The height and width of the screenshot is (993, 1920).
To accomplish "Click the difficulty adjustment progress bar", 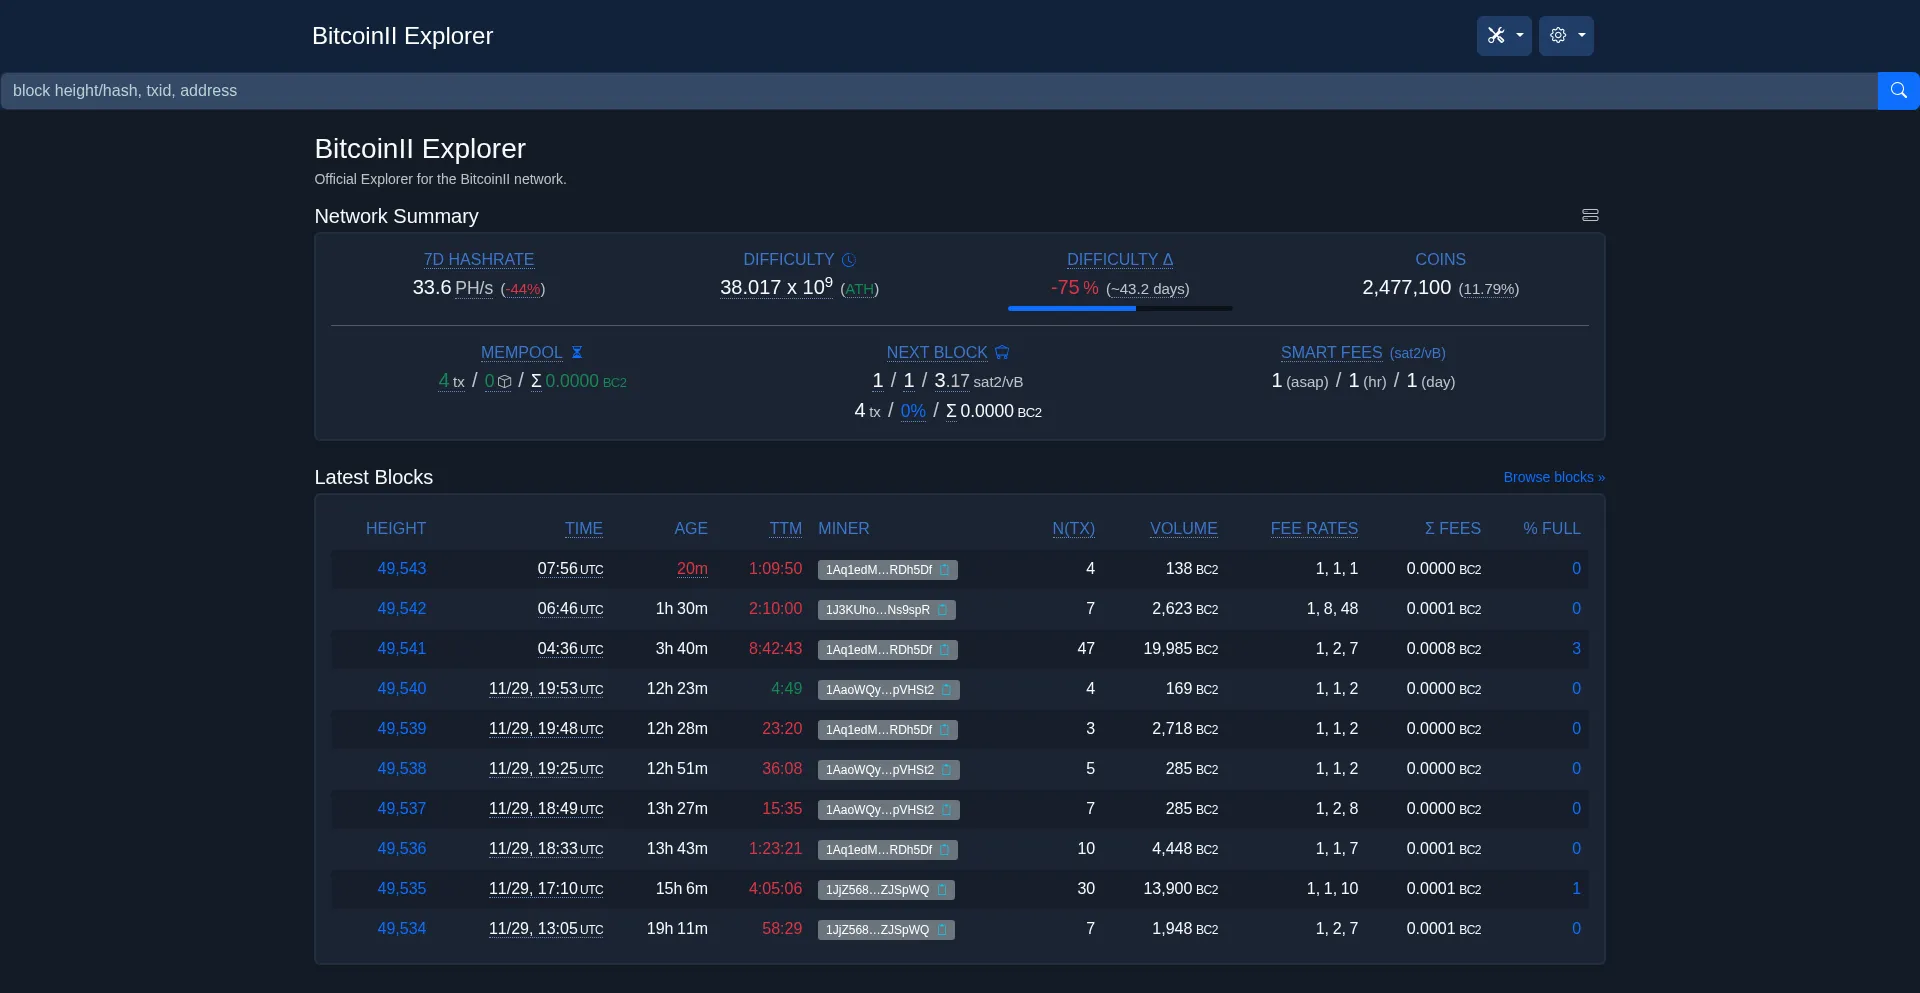I will [x=1119, y=308].
